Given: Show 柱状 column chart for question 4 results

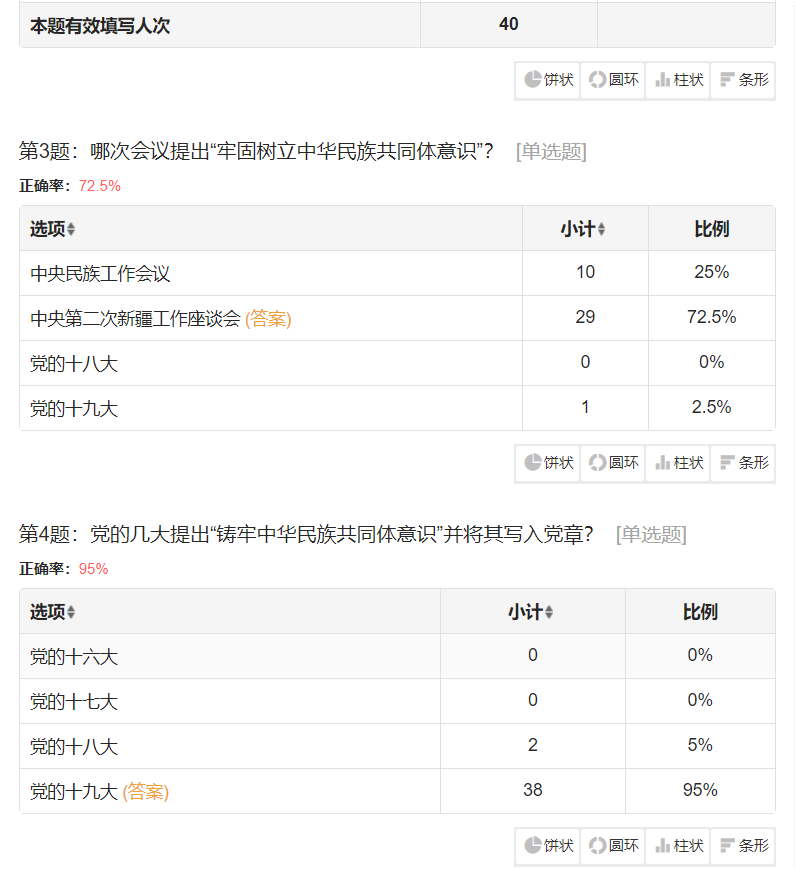Looking at the screenshot, I should (x=678, y=846).
